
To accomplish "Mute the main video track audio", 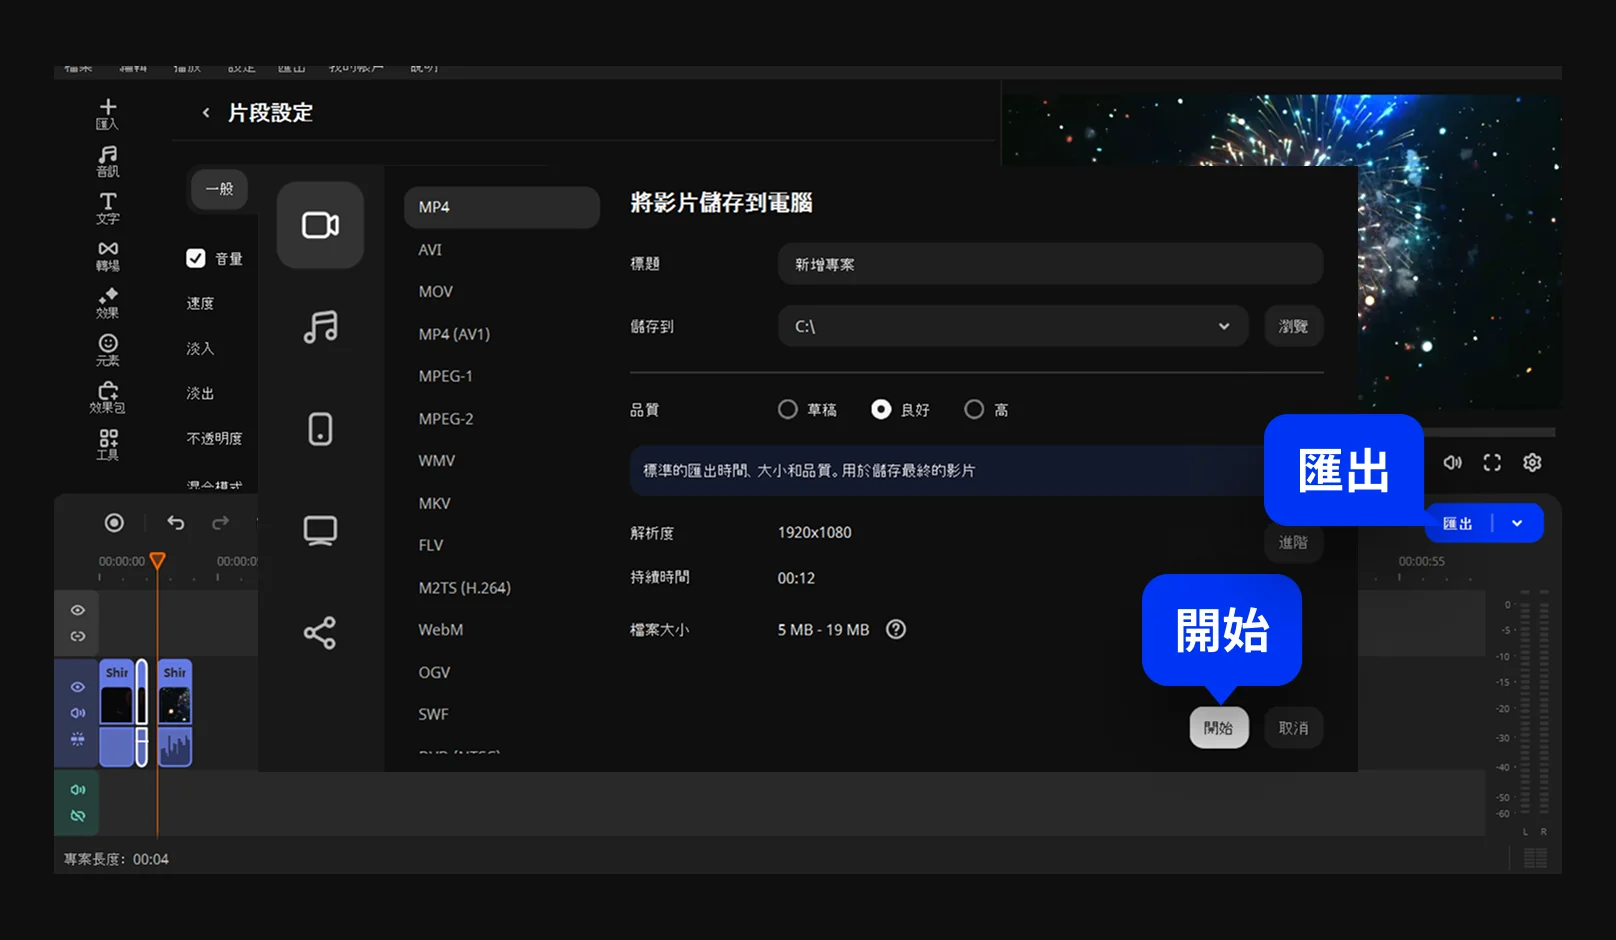I will tap(78, 713).
